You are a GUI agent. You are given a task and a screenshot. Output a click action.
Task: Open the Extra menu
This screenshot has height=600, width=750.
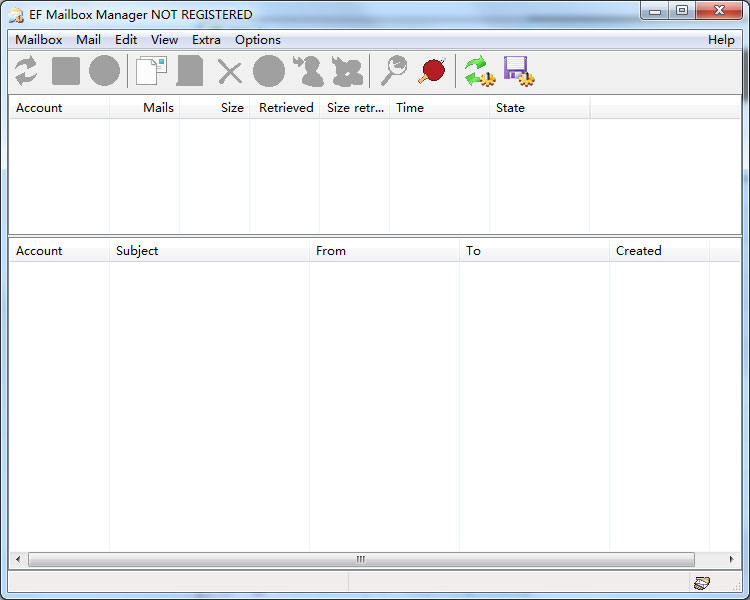(206, 40)
